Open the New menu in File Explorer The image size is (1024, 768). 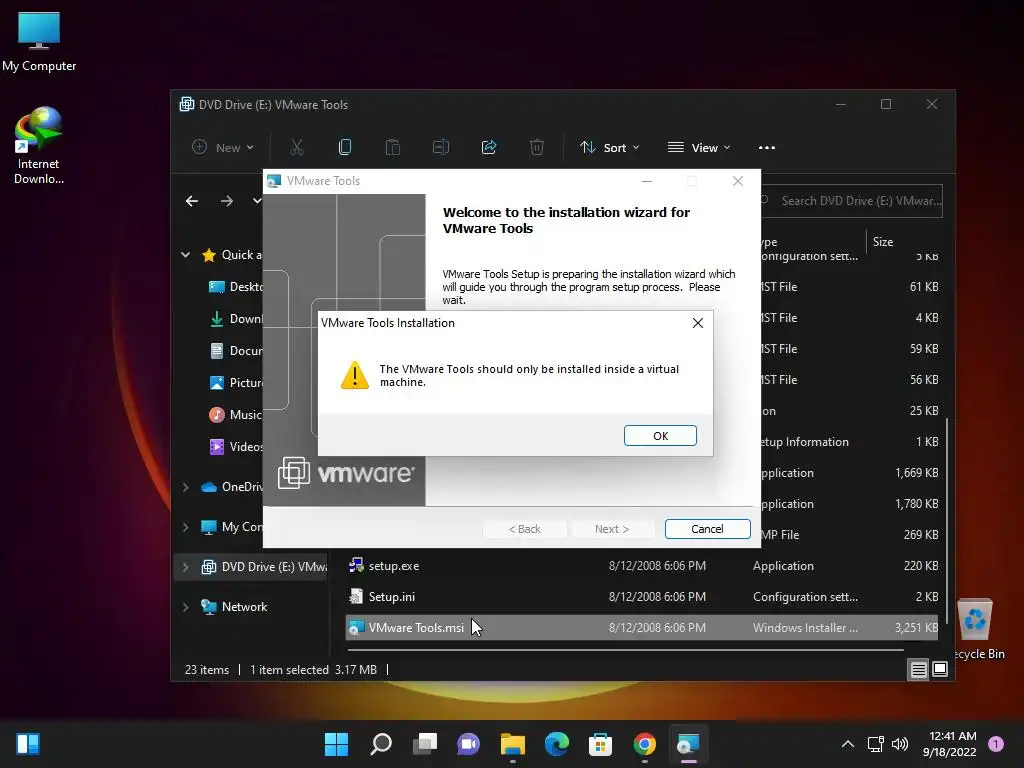223,148
